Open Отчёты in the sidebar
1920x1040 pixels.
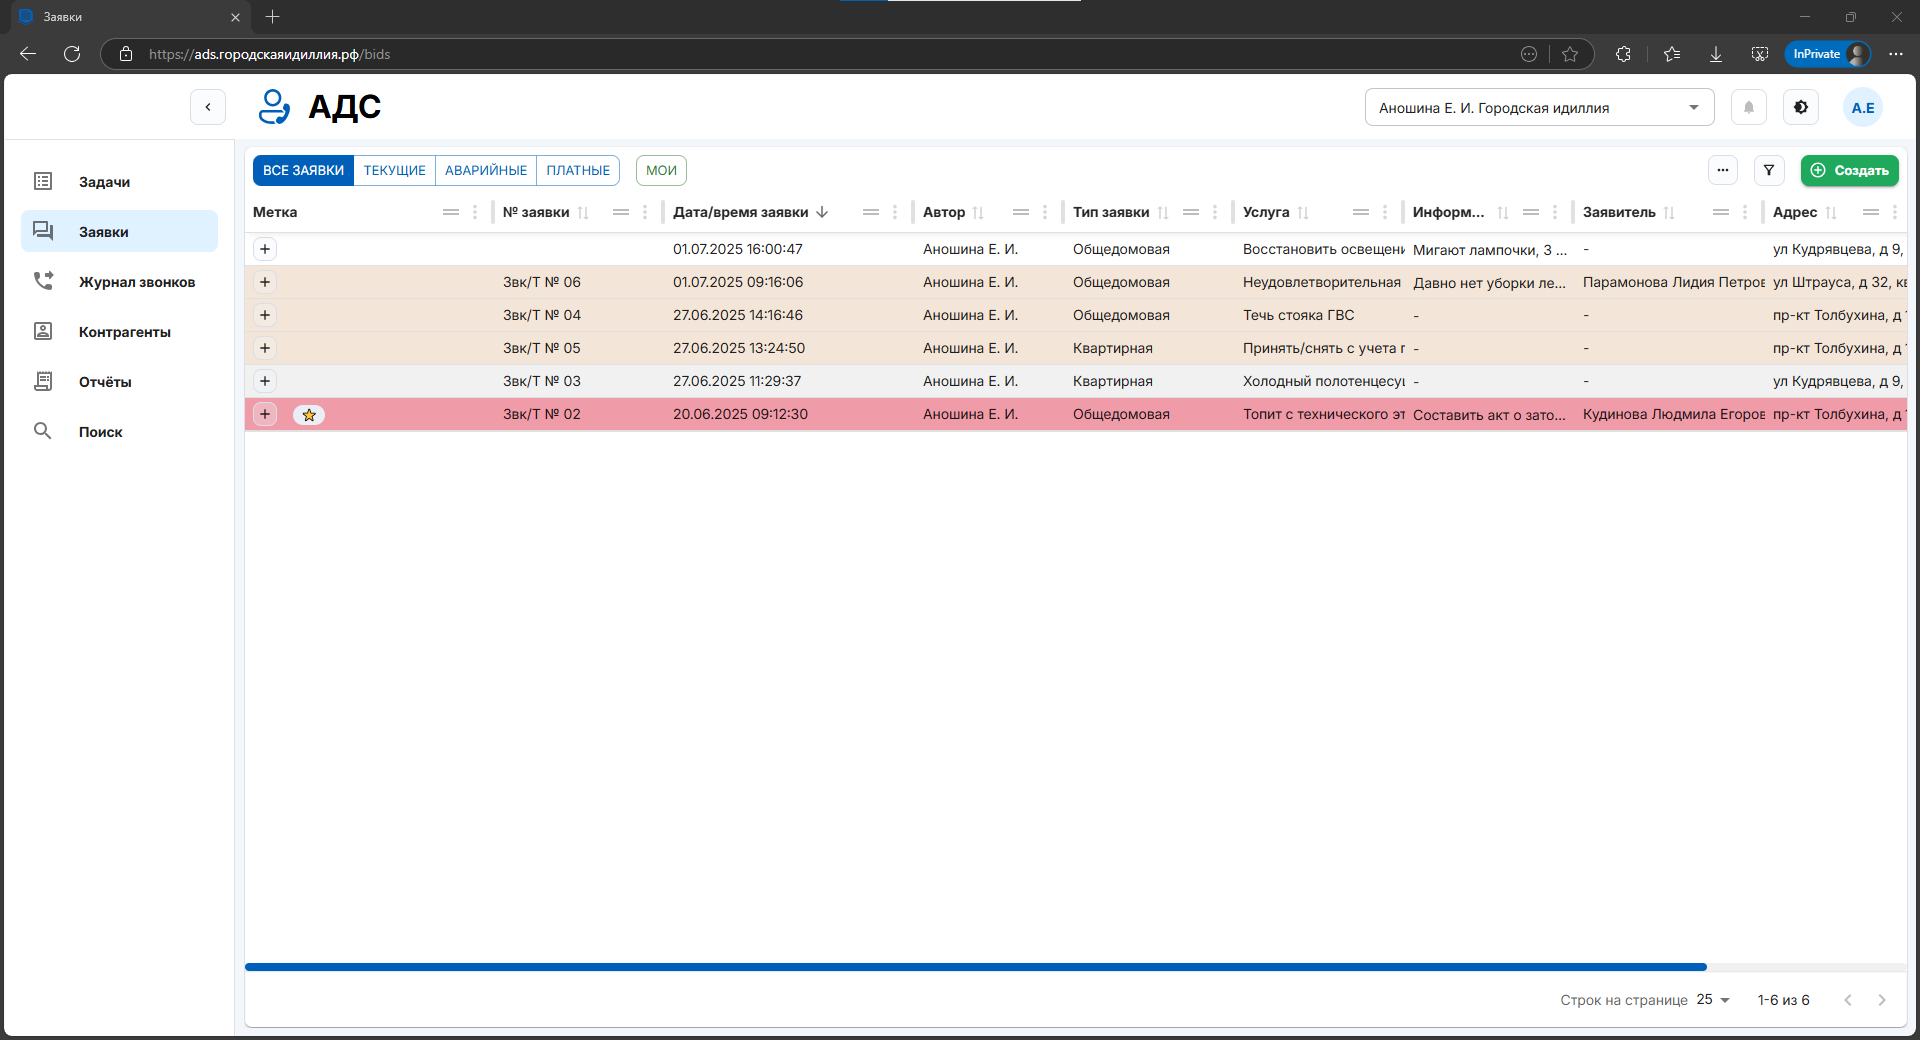[105, 382]
